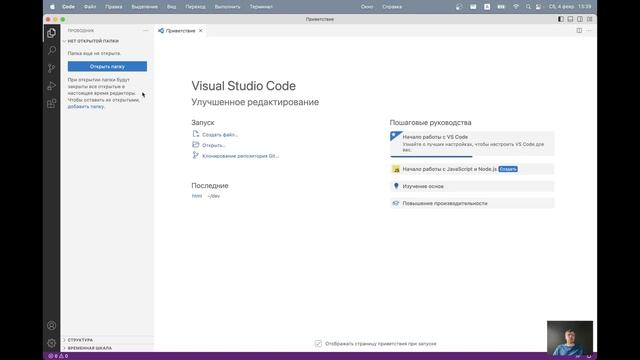Click the VS Code icon on the Приветствие tab
640x360 pixels.
[161, 31]
